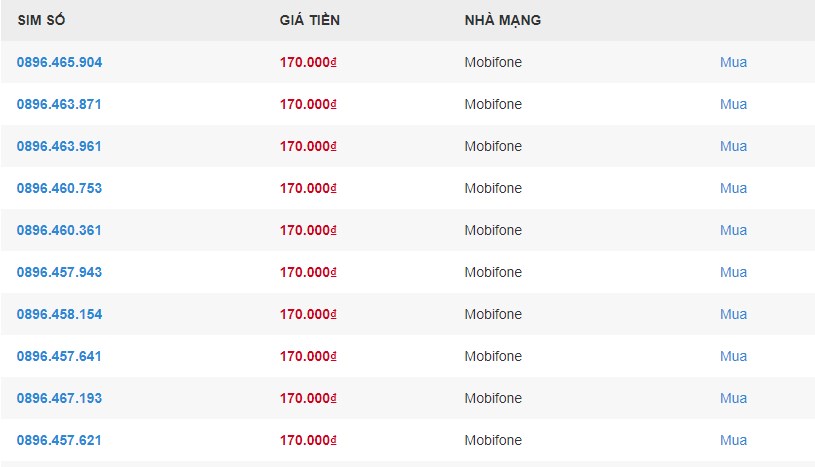Buy SIM 0896.460.753 via Mua link
The height and width of the screenshot is (467, 815).
pyautogui.click(x=733, y=188)
